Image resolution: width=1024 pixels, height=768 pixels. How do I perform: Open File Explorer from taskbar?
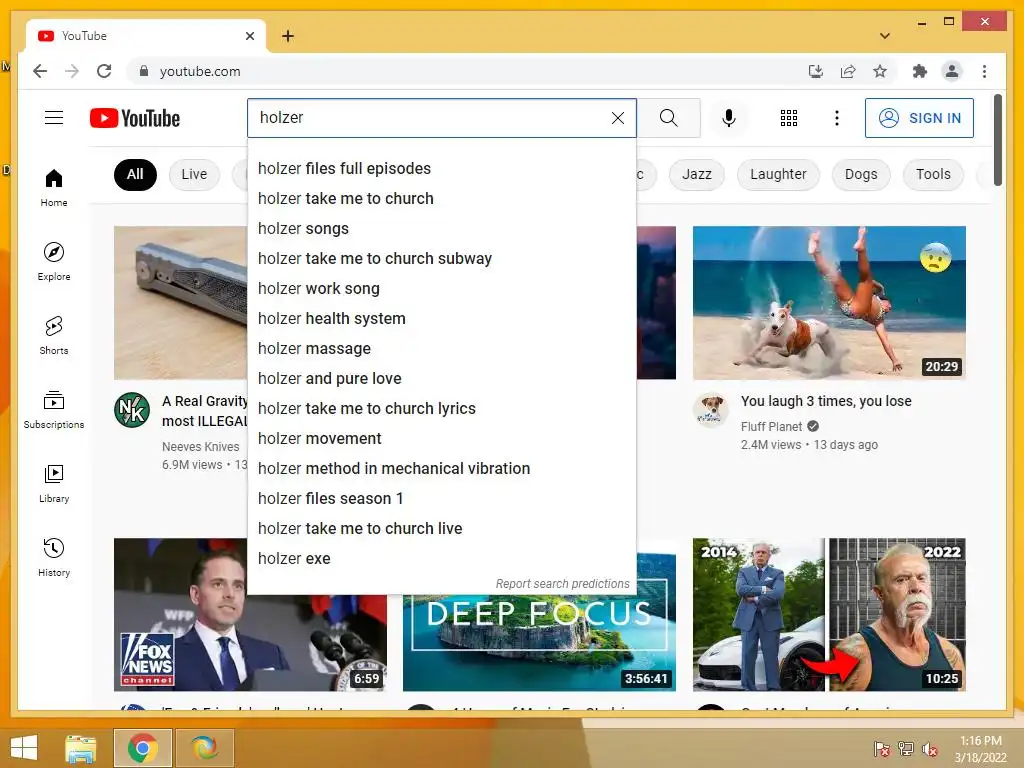(81, 748)
